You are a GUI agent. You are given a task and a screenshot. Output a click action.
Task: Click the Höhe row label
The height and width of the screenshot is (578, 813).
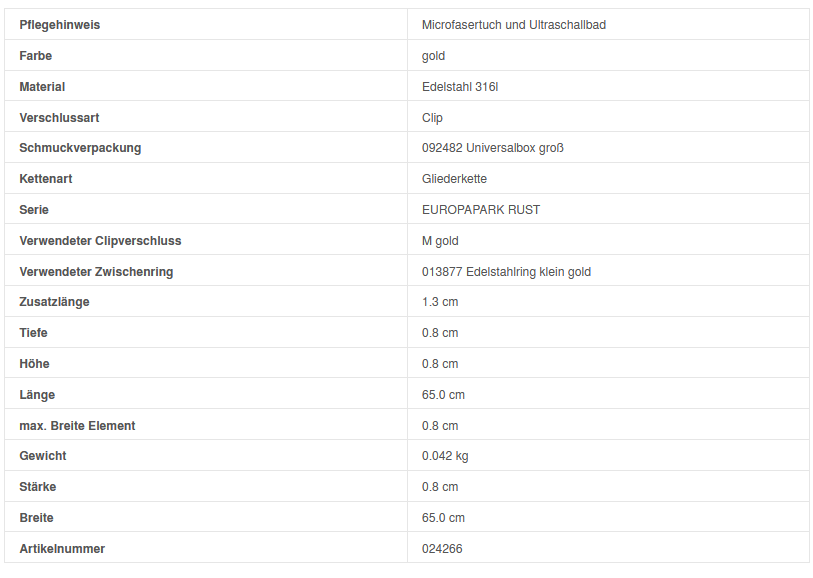coord(34,364)
